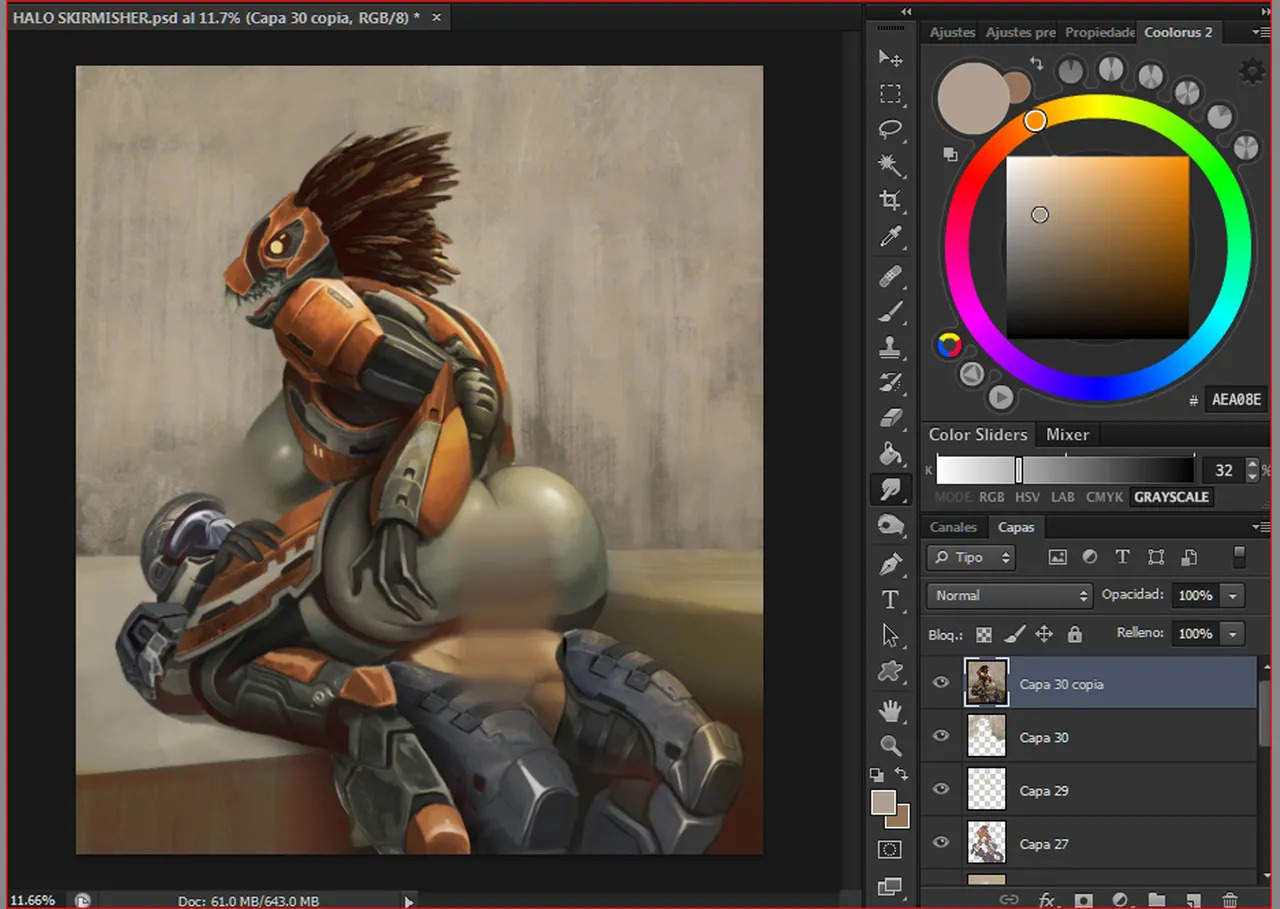Toggle lock position
1280x909 pixels.
click(x=1044, y=634)
